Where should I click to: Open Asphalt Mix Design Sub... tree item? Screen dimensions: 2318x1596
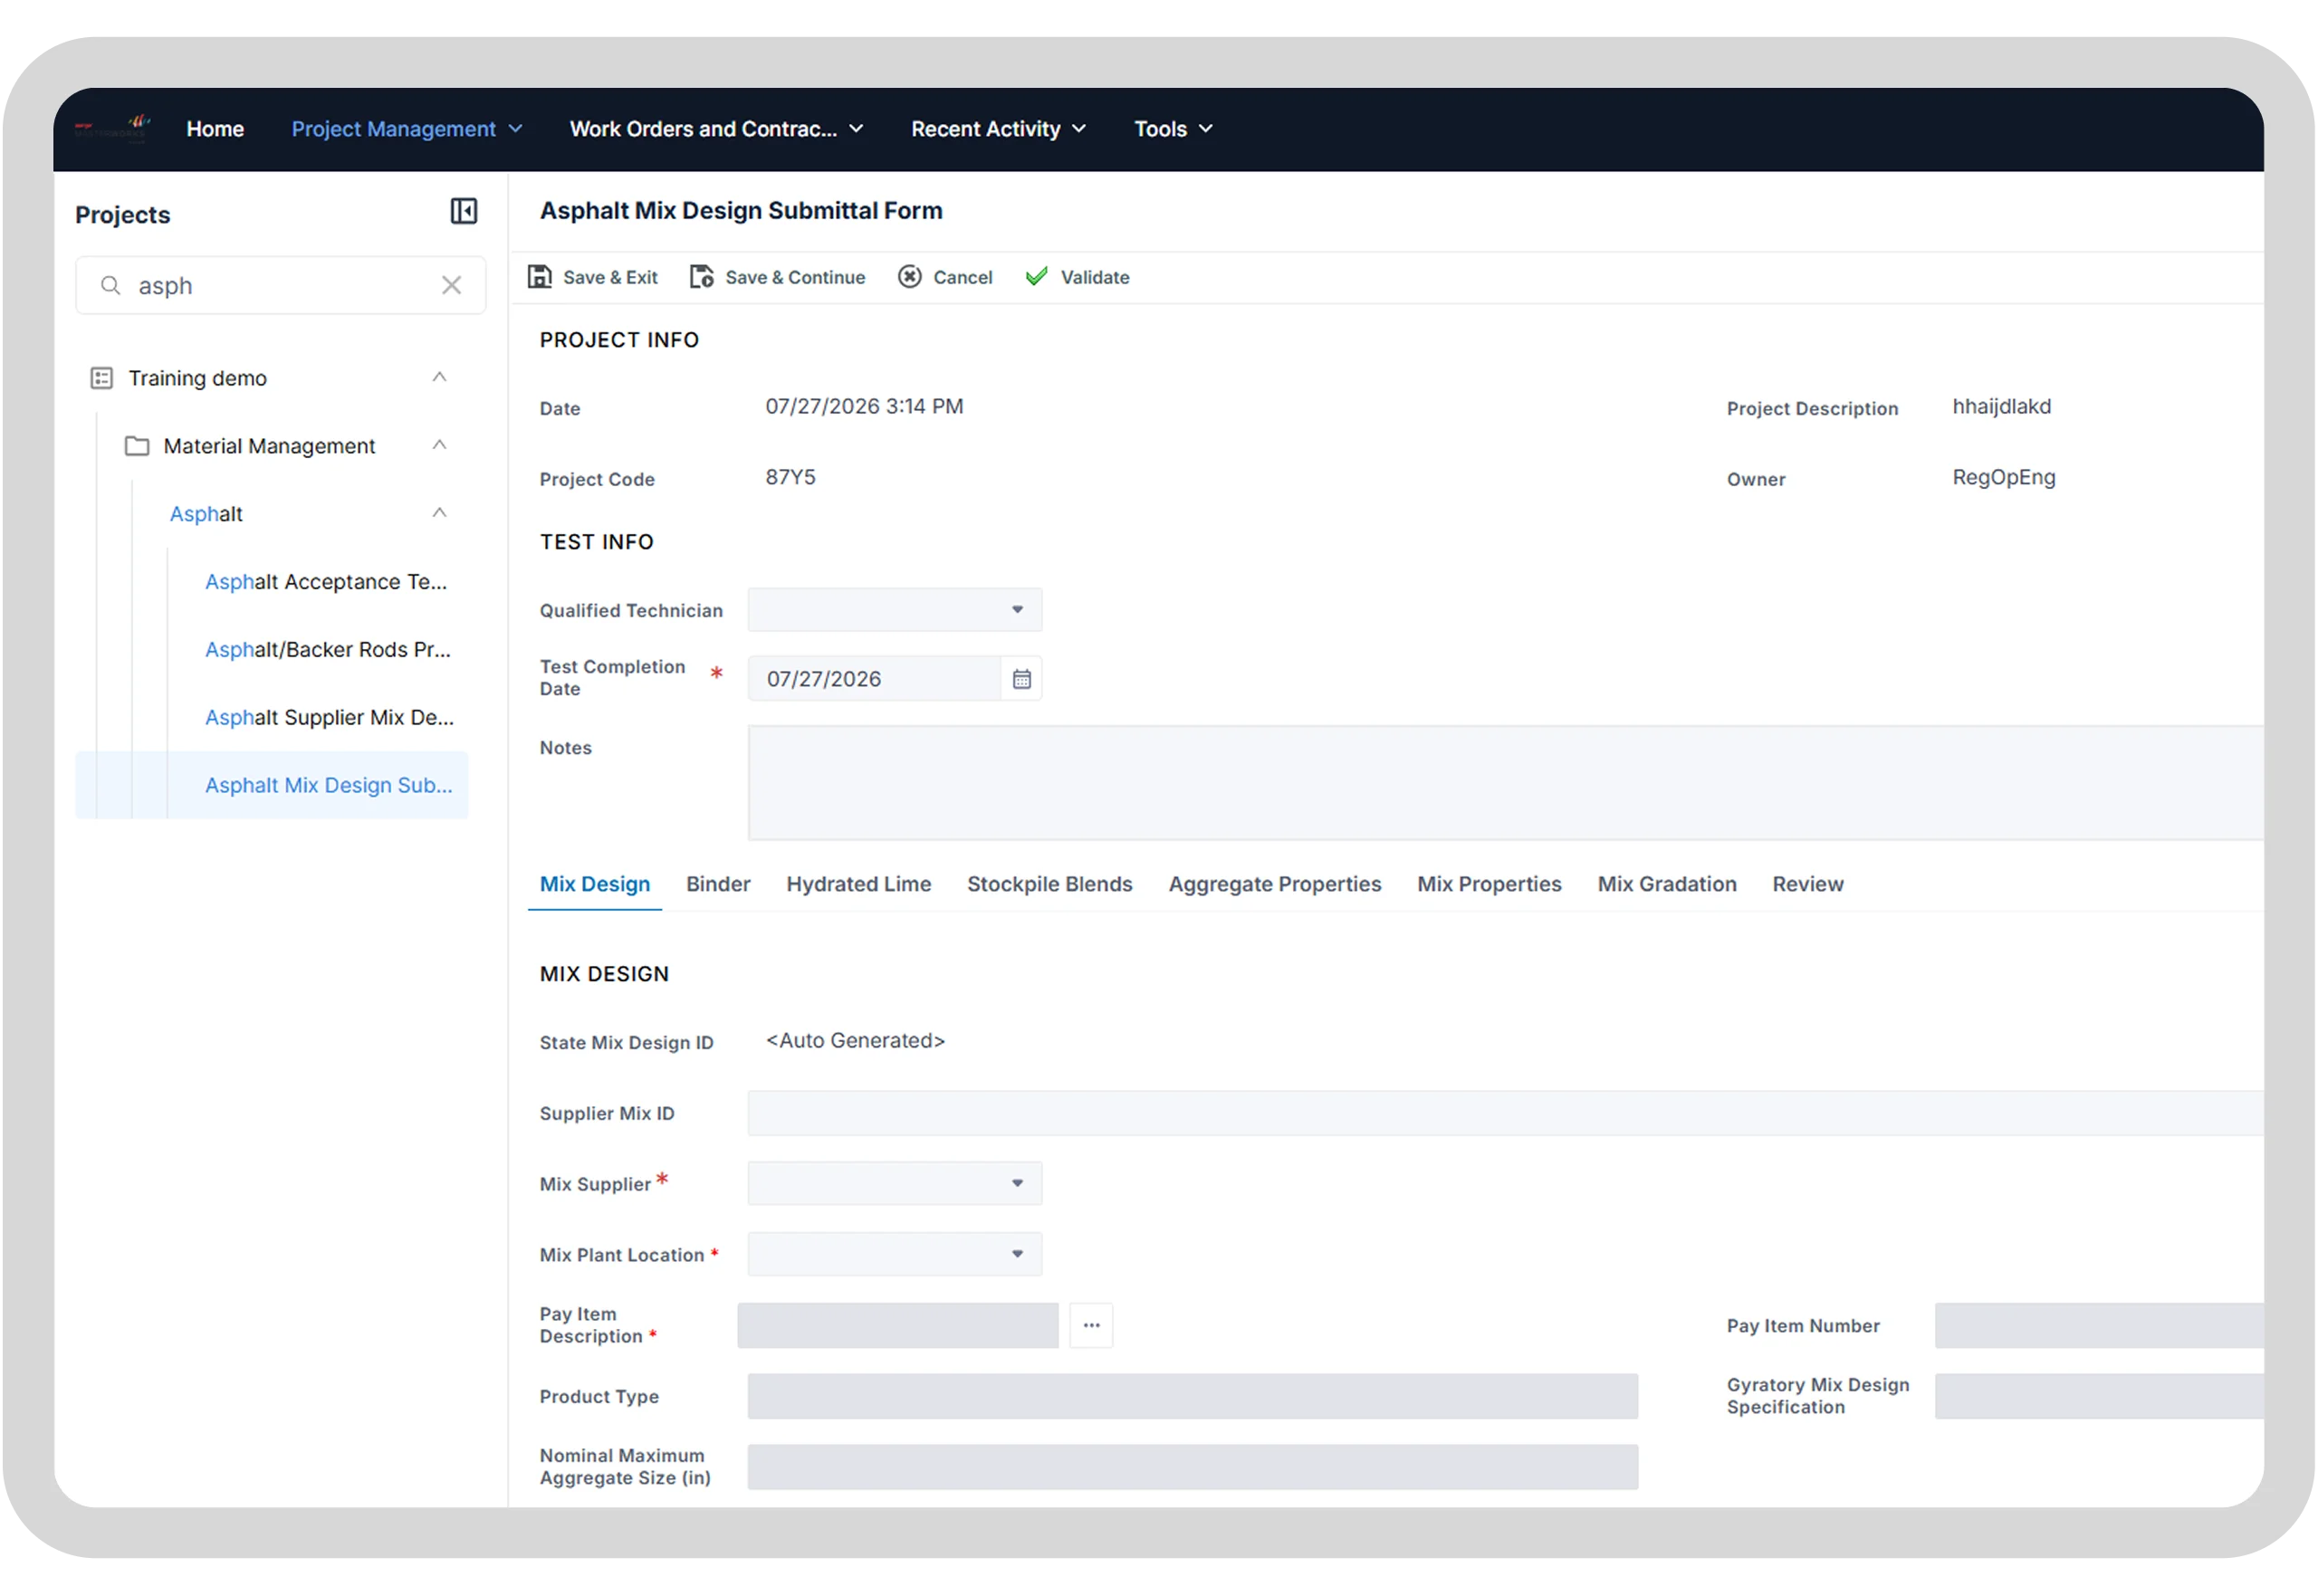pos(272,786)
